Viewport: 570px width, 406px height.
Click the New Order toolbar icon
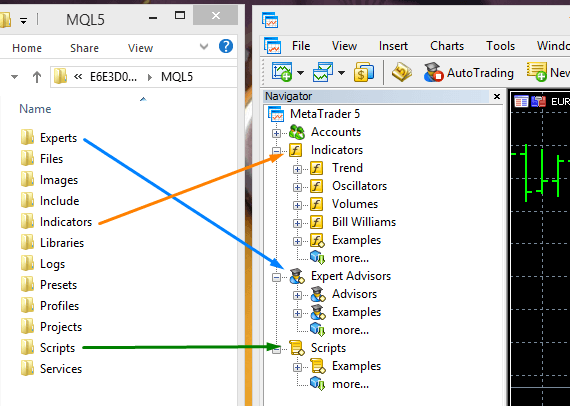pos(537,72)
